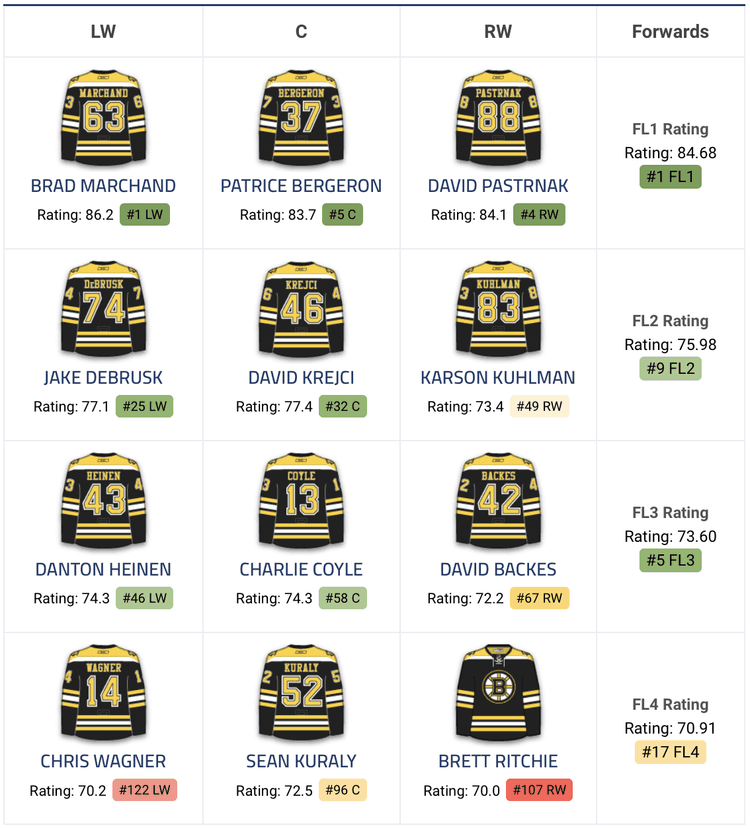Click the red #107 RW badge
Screen dimensions: 750x829
539,790
